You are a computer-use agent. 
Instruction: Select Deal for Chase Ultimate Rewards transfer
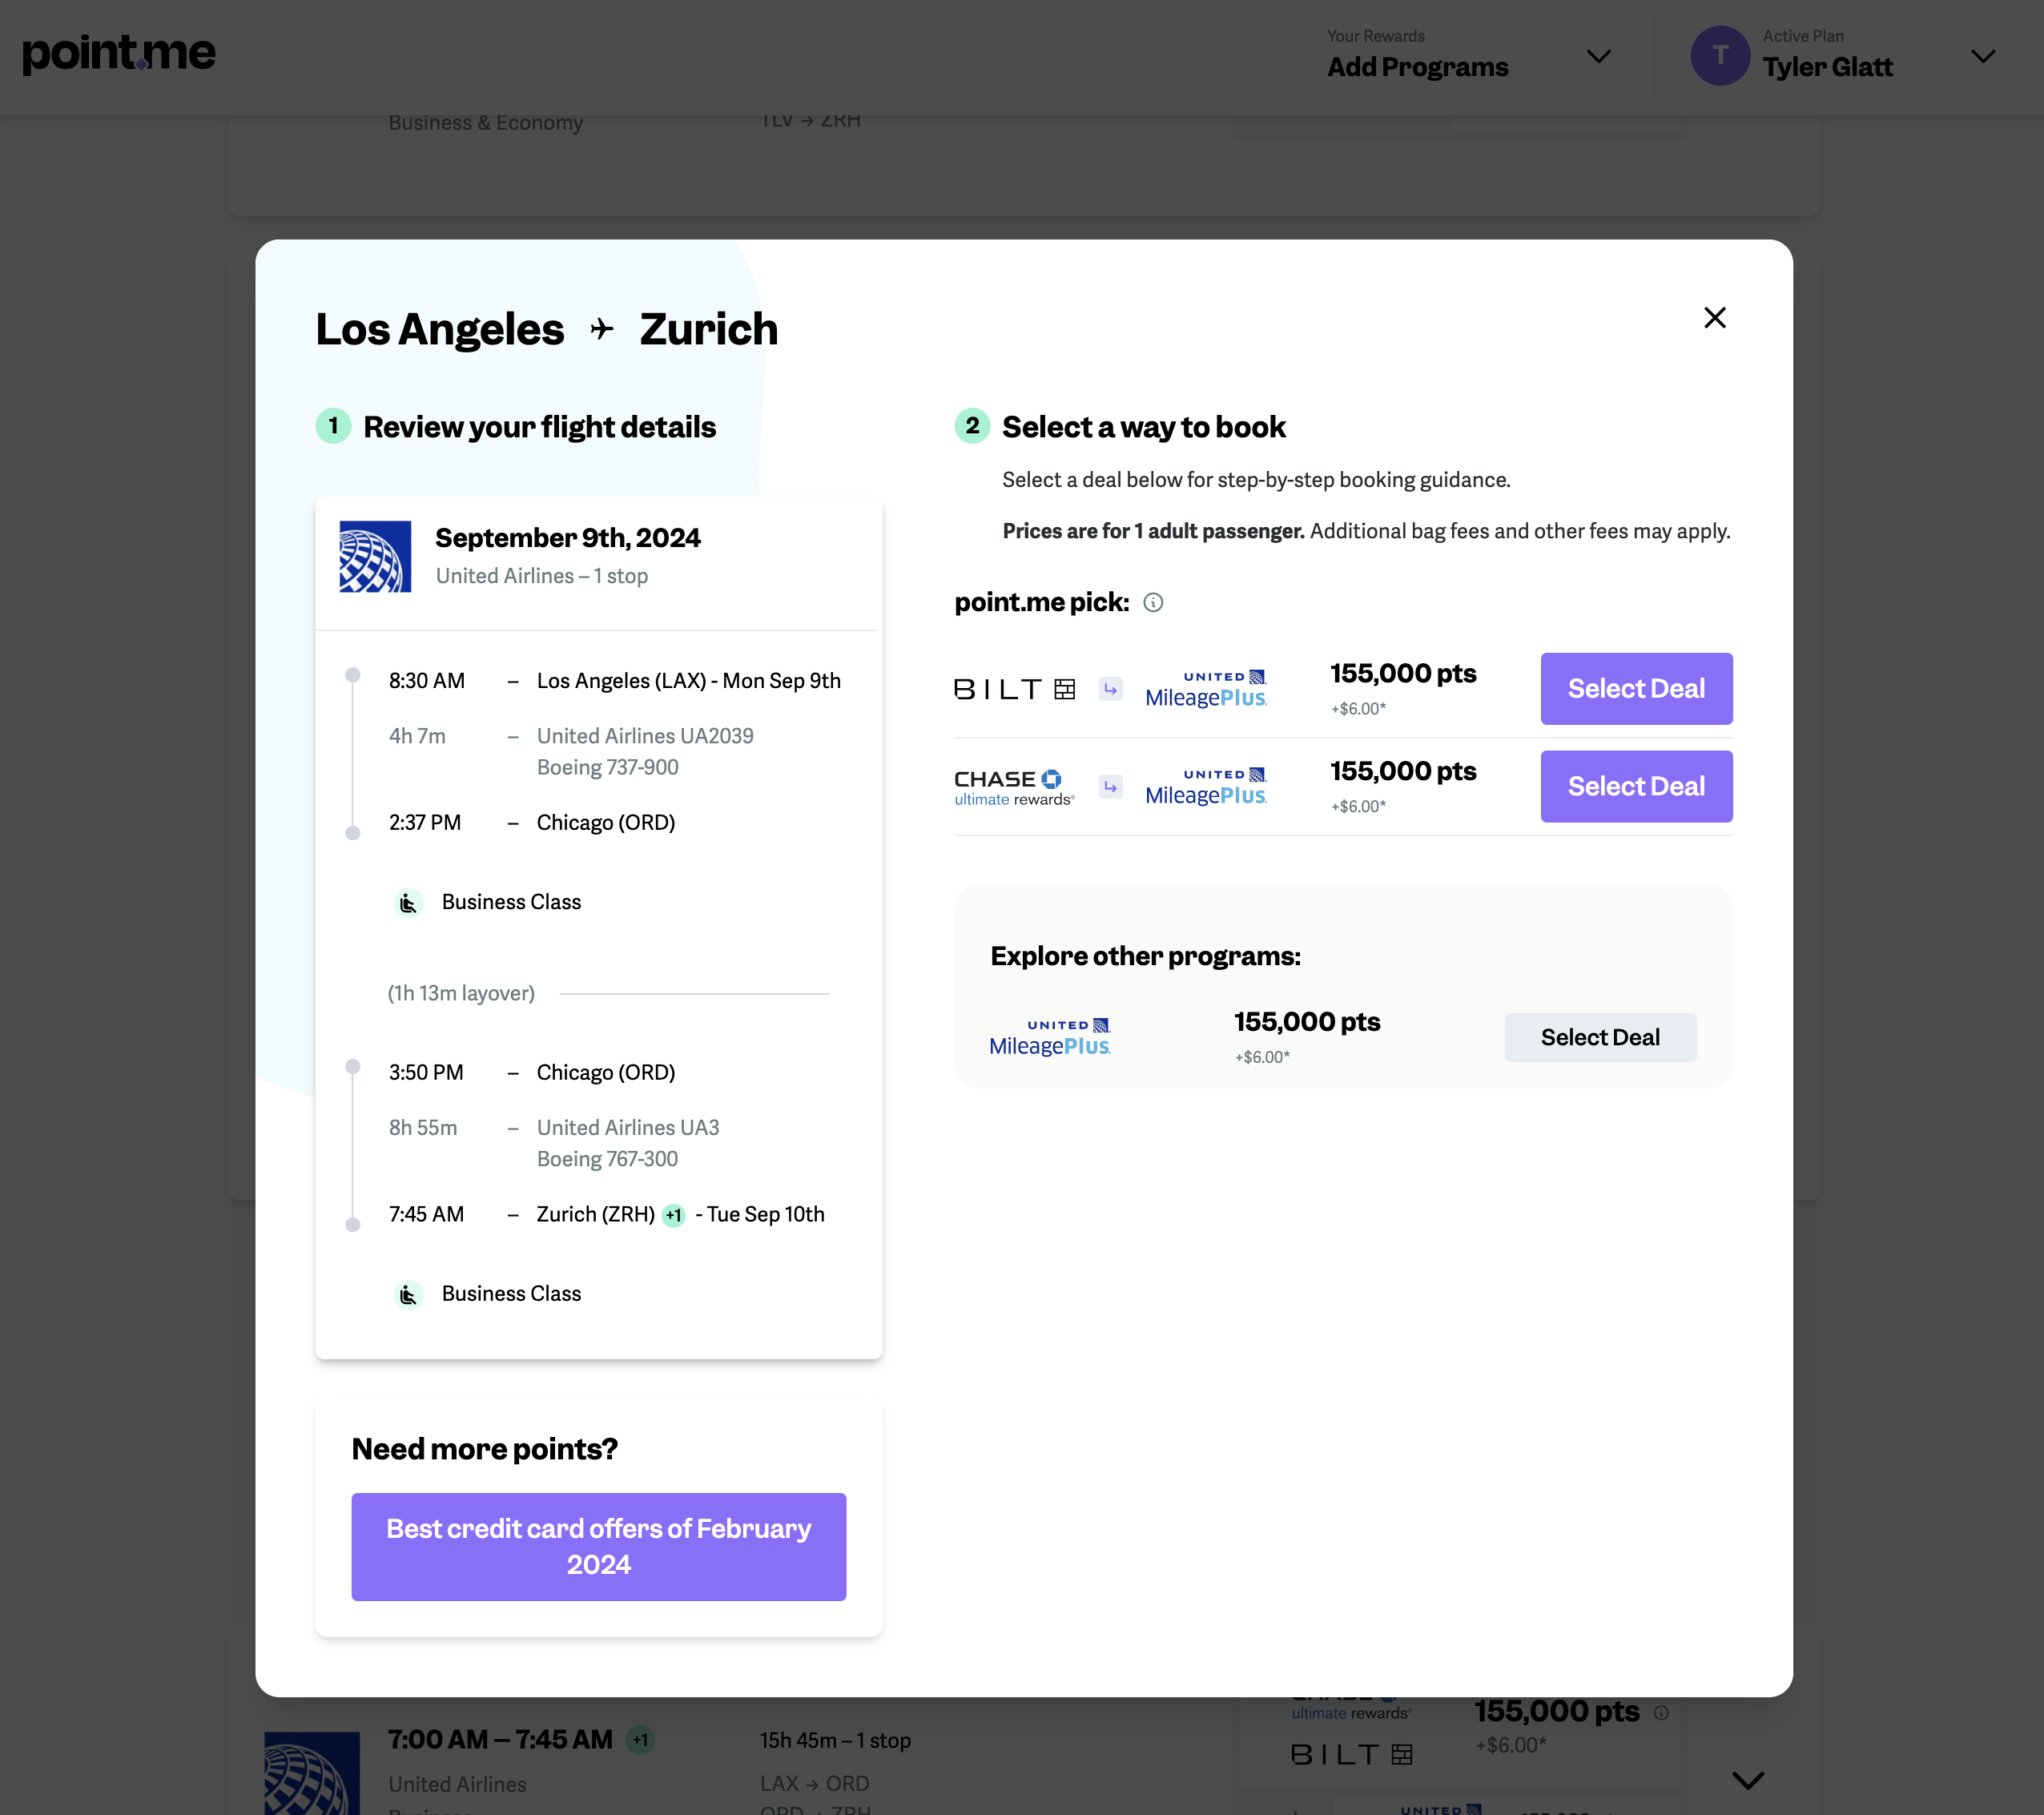tap(1636, 787)
